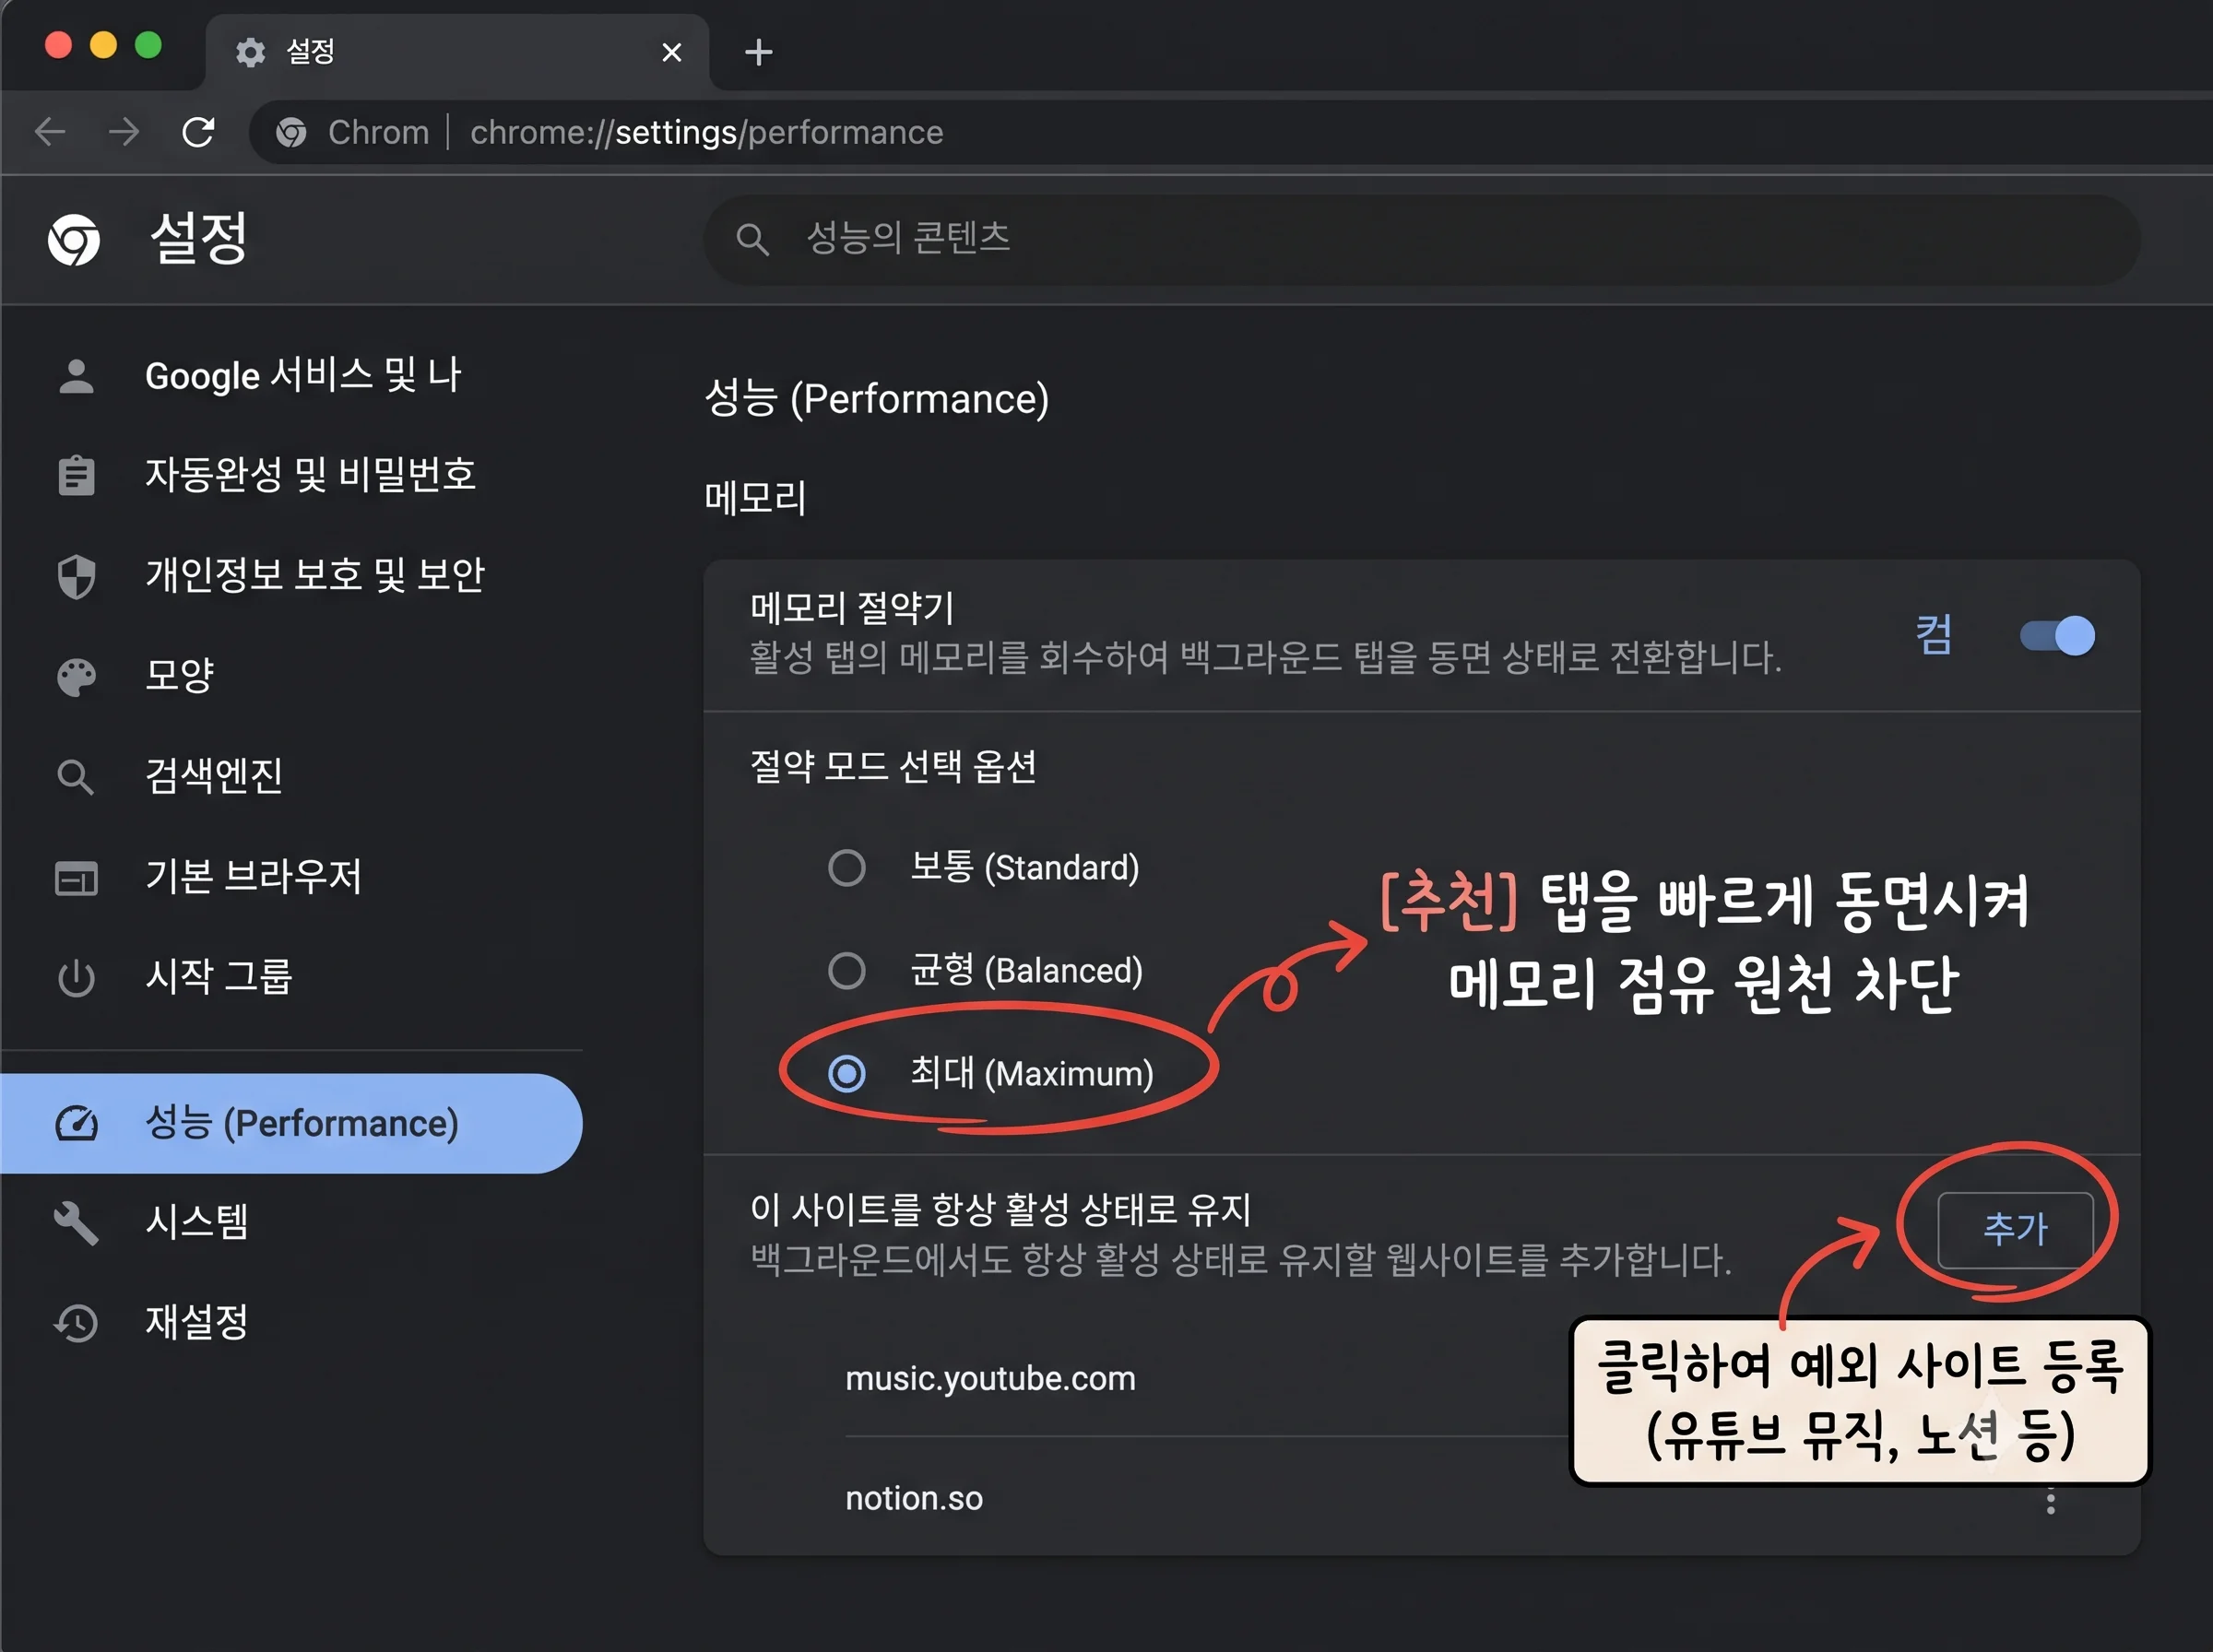Click the browser window icon for 기본 브라우저

point(76,878)
